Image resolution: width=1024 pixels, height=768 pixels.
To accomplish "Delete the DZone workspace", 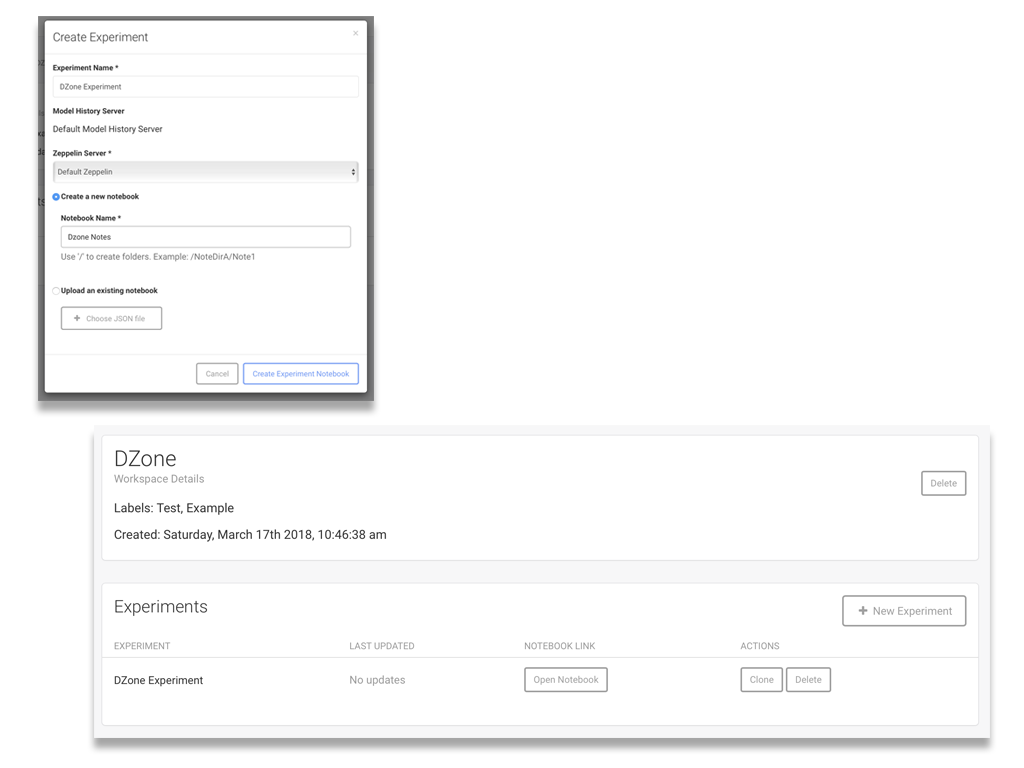I will click(943, 483).
